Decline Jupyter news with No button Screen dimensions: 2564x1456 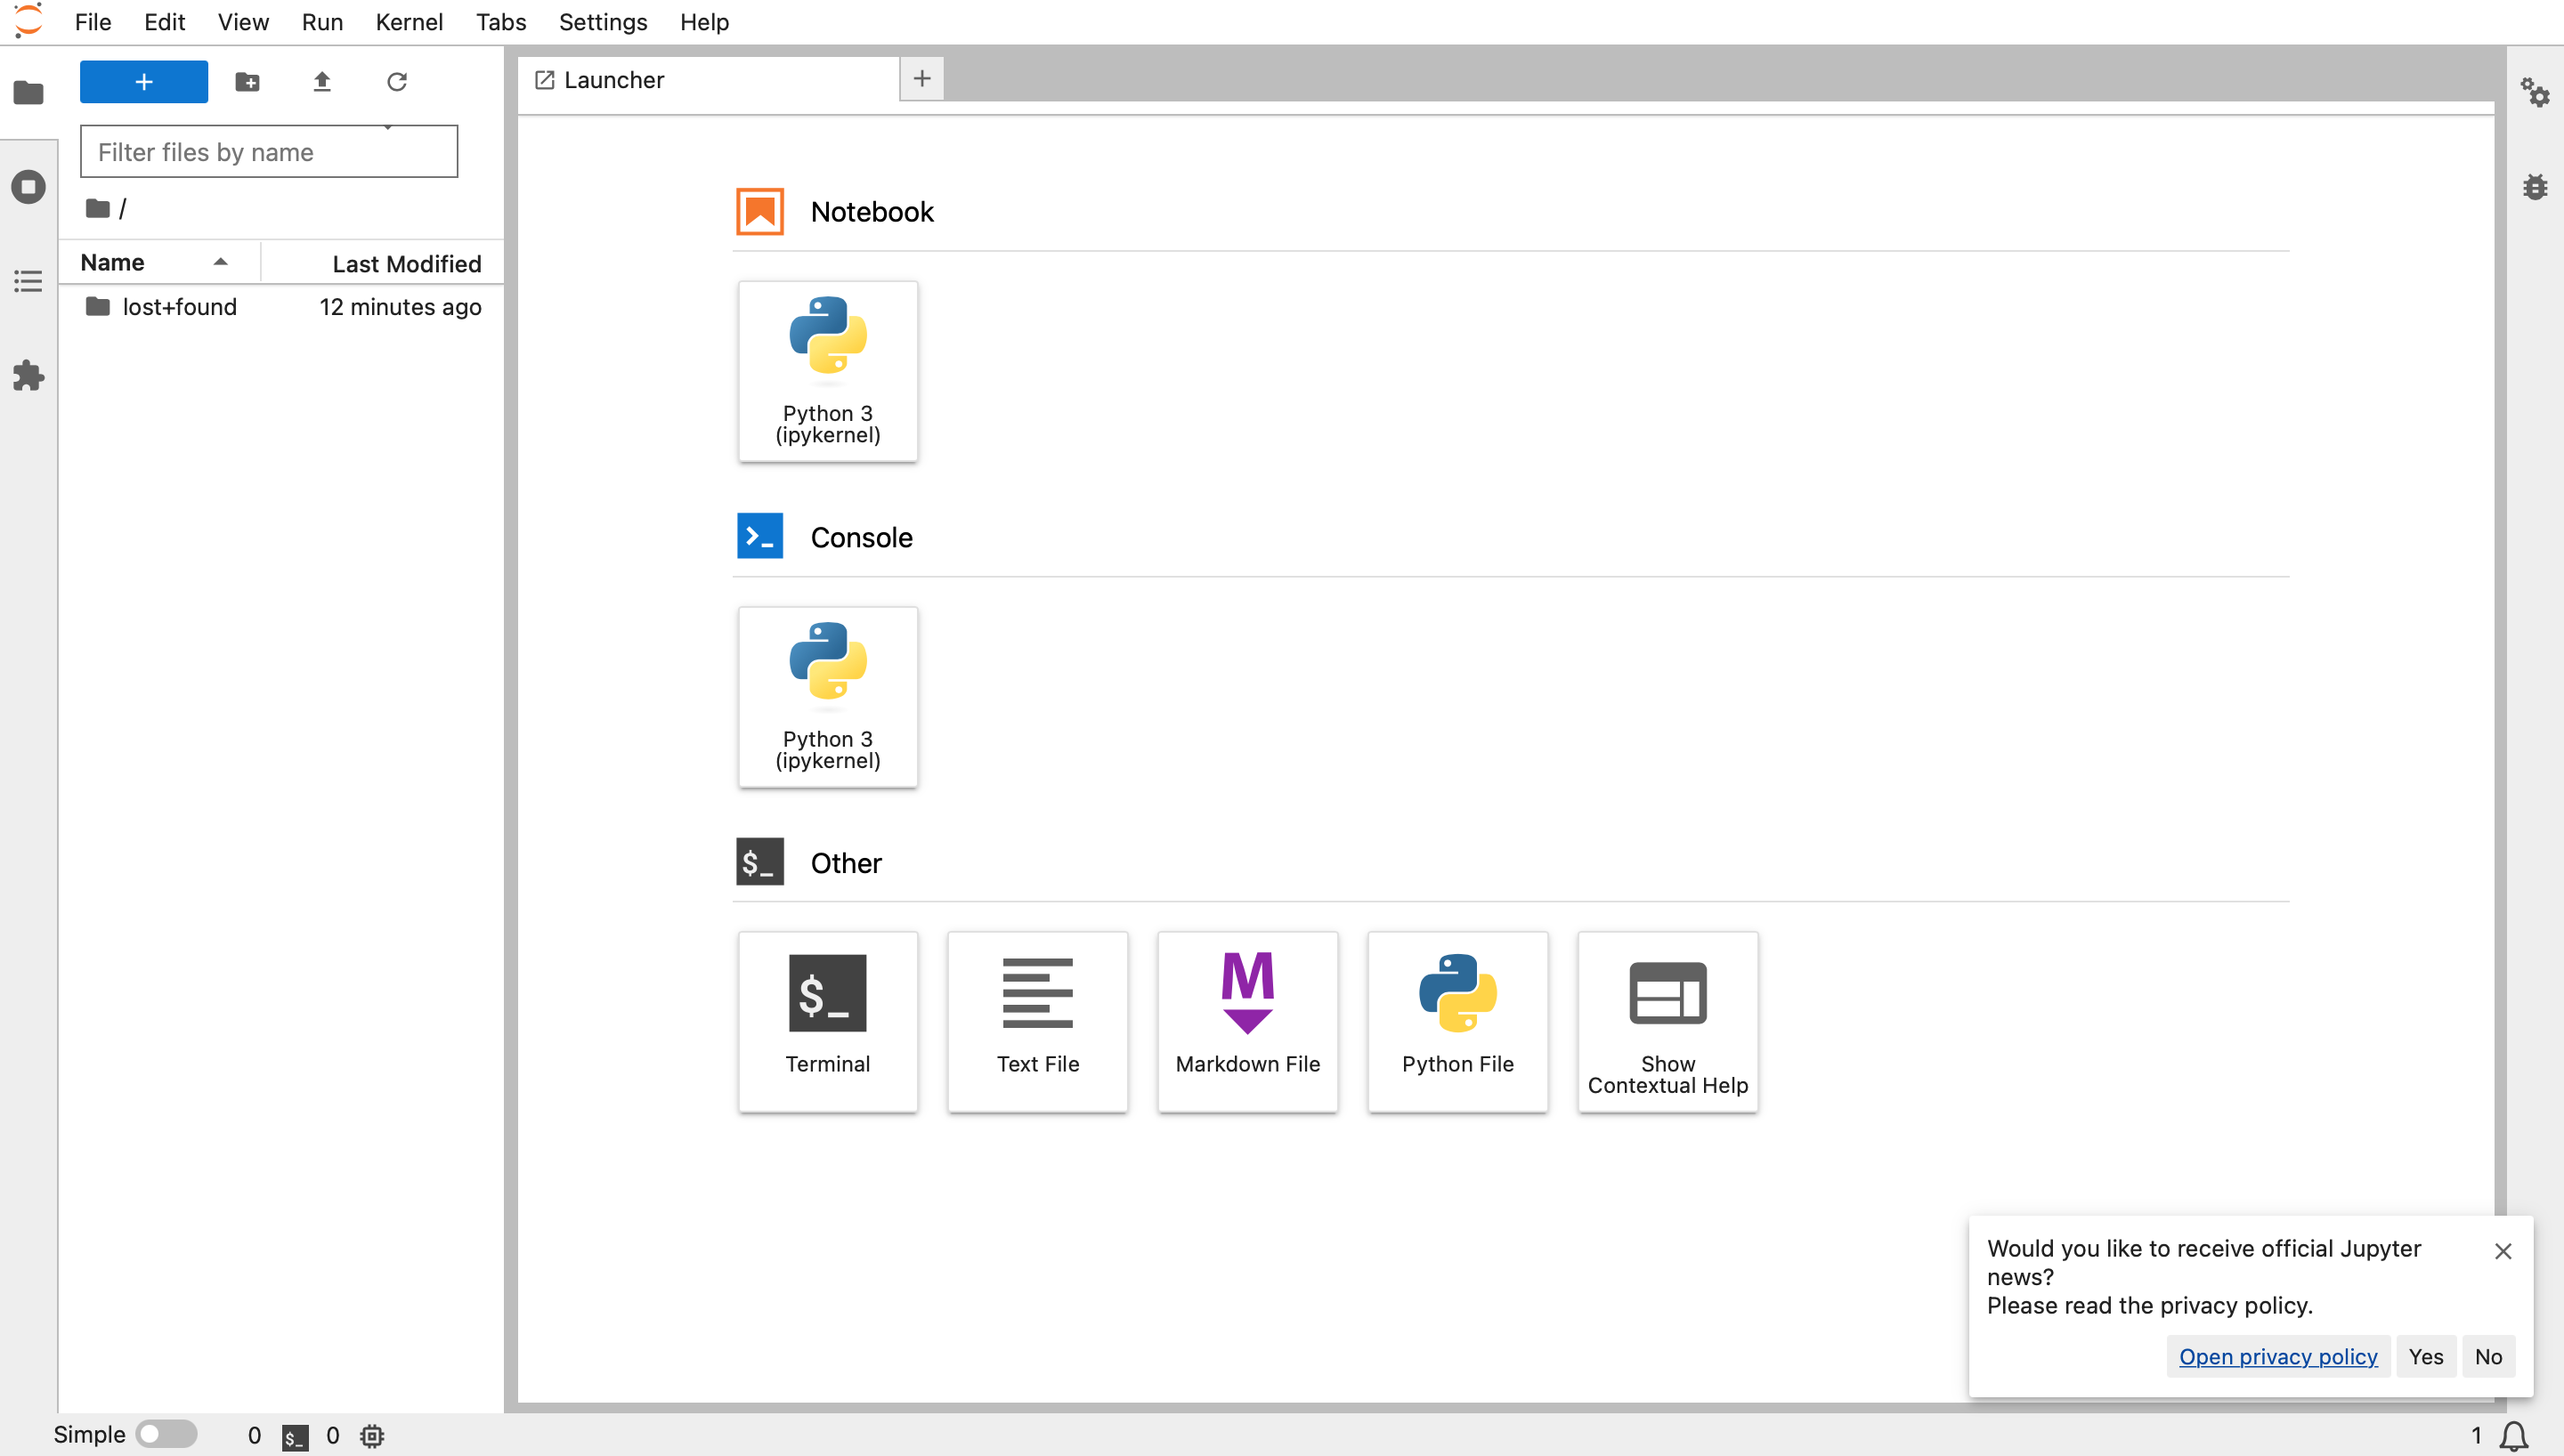[x=2487, y=1356]
